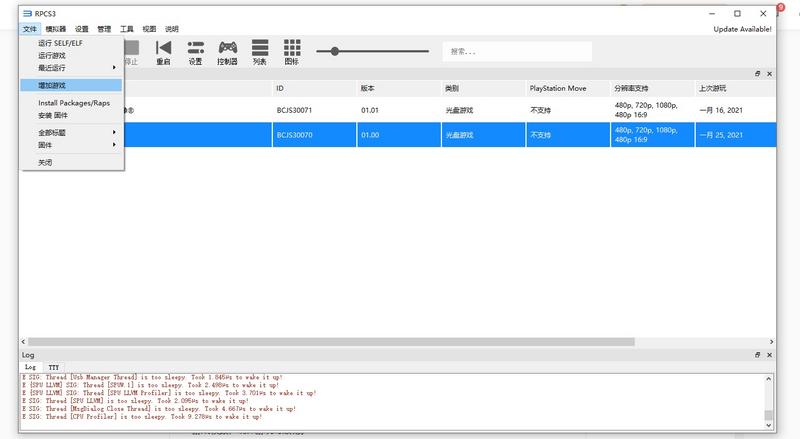Open the 管理 menu

pos(104,29)
